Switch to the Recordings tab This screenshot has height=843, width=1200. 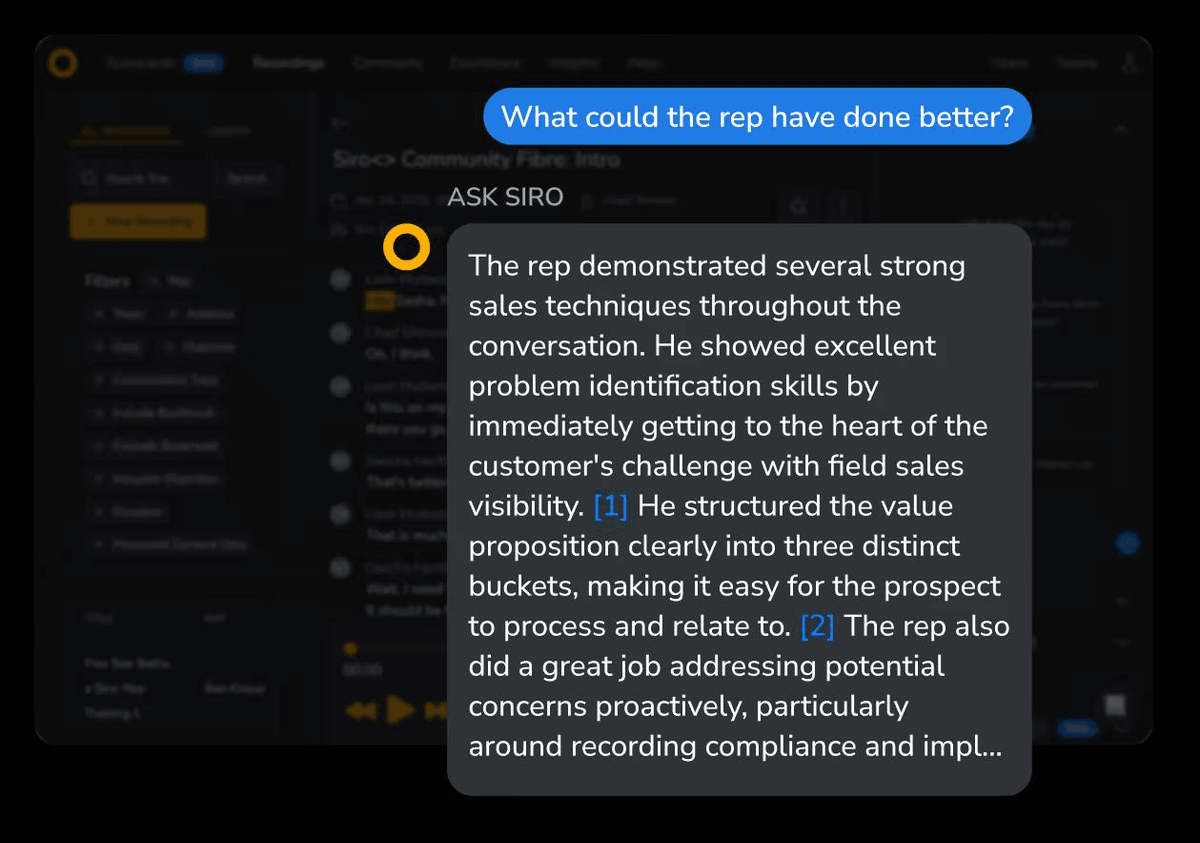pos(288,63)
